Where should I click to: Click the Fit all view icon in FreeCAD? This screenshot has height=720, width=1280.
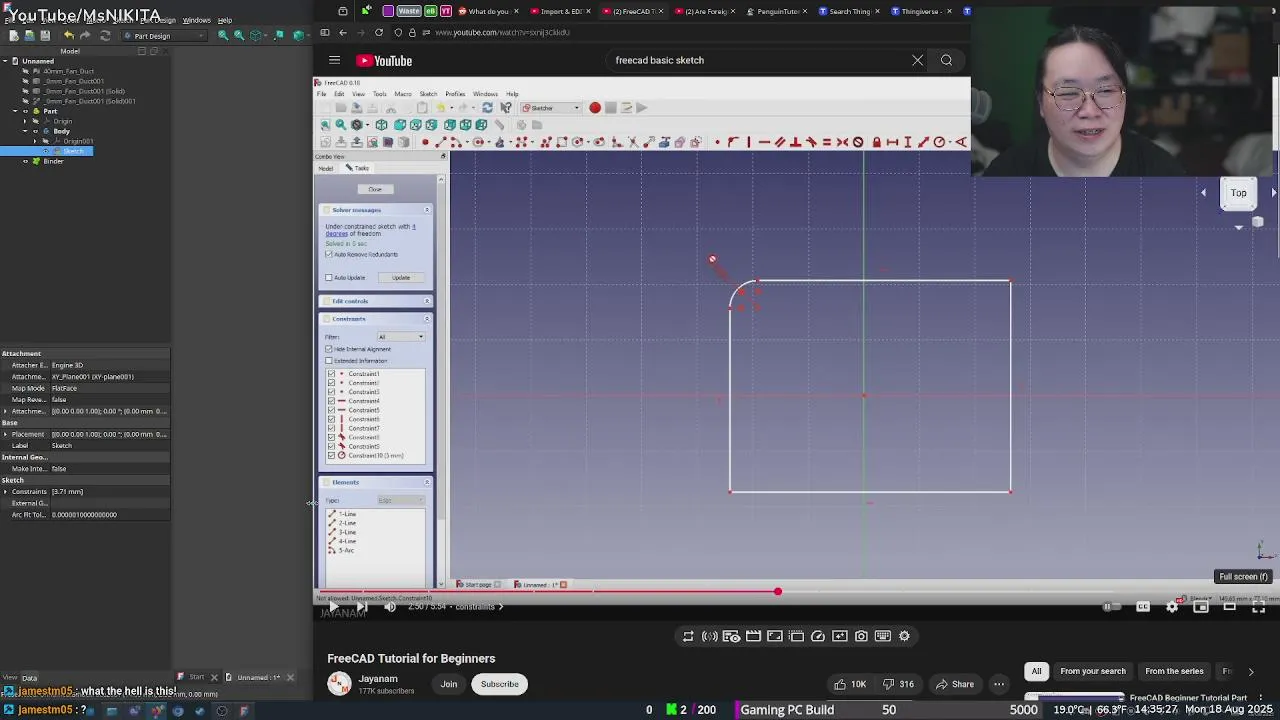click(223, 36)
